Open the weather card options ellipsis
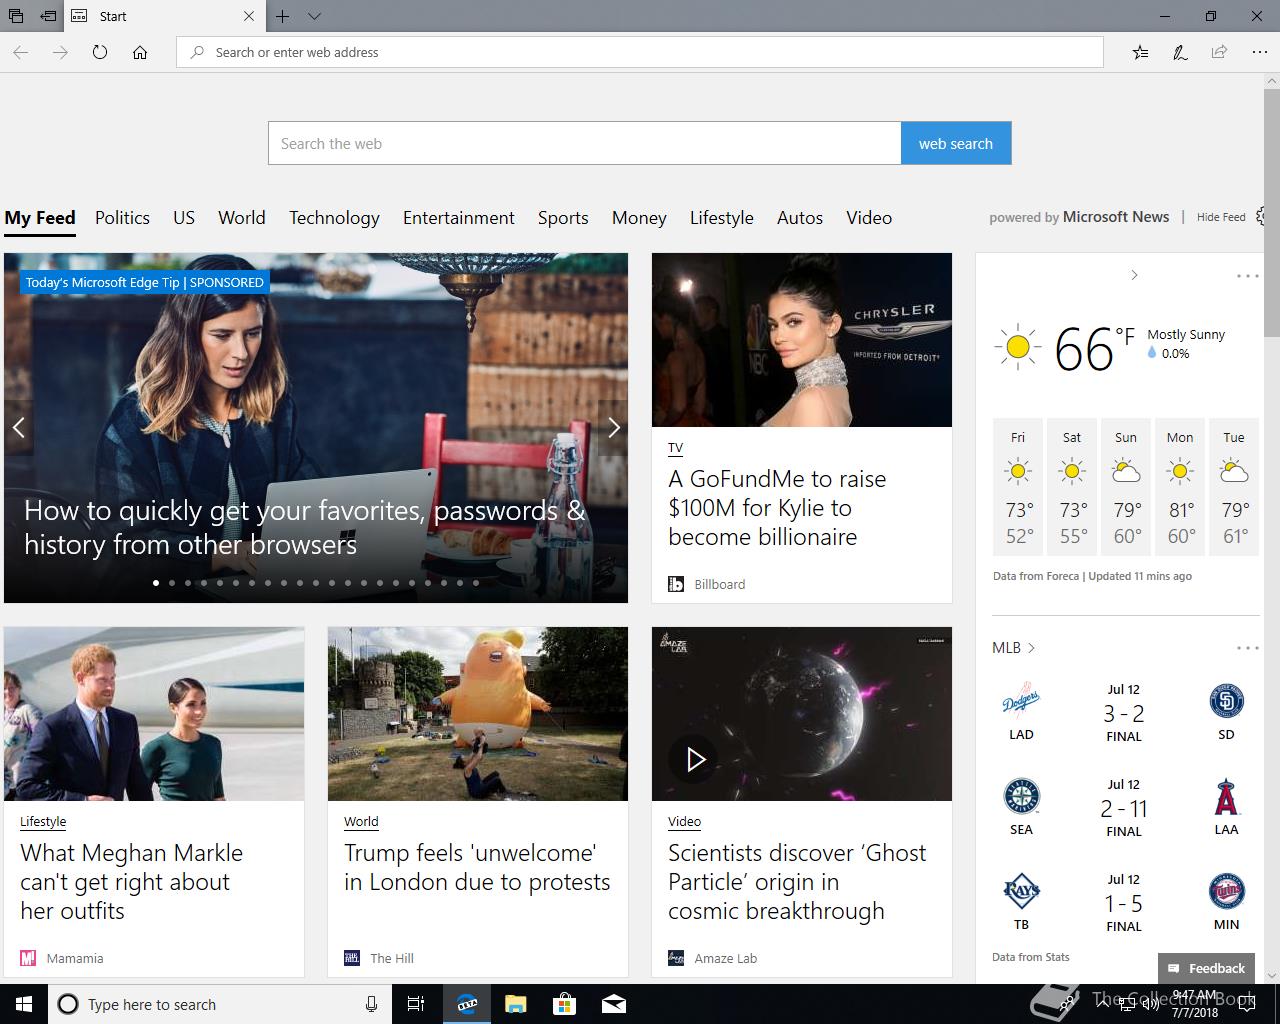This screenshot has height=1024, width=1280. (1247, 276)
